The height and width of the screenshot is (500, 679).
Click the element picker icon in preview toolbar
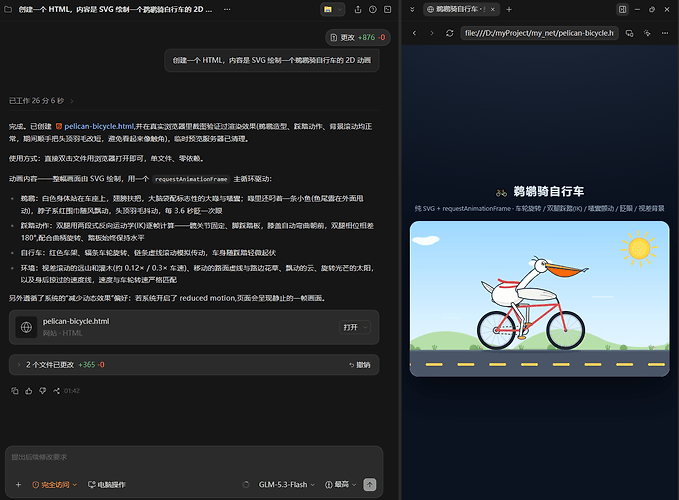[647, 33]
